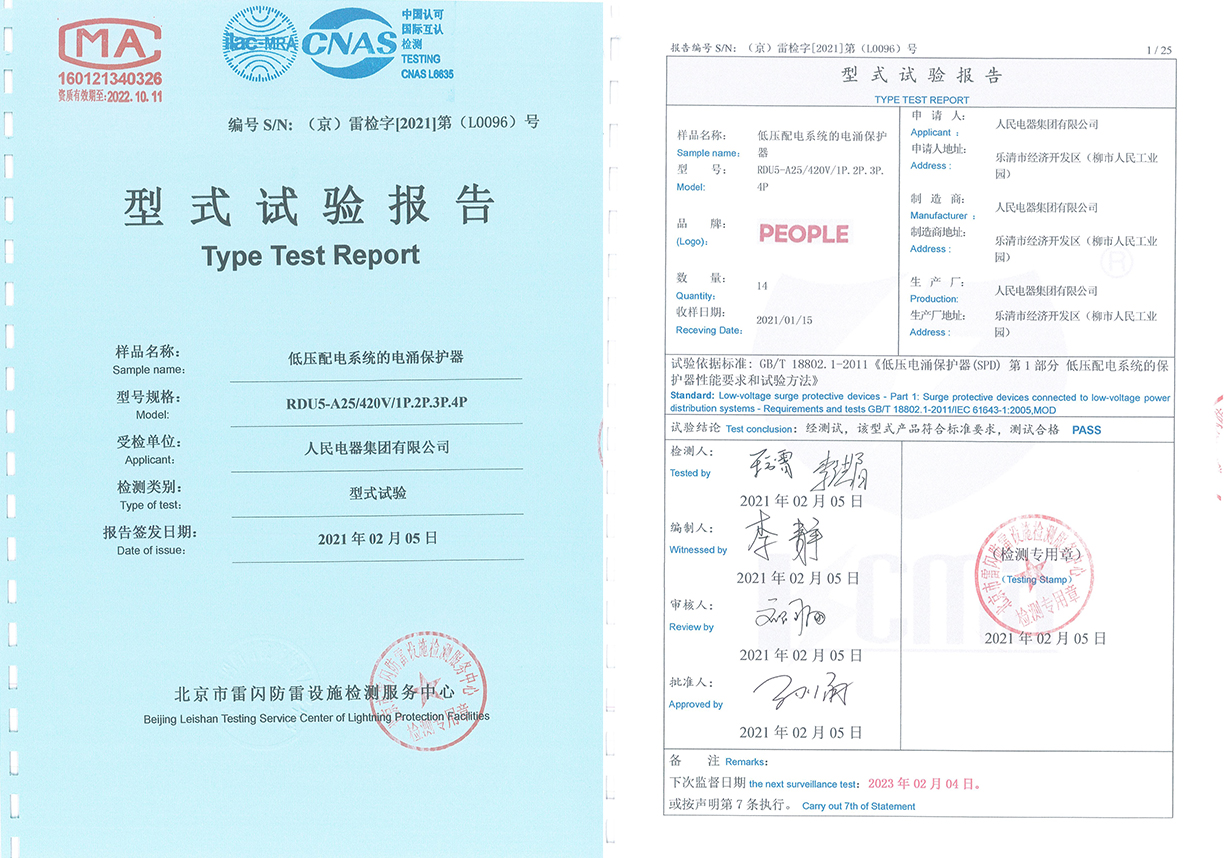Click "Witnessed by" label
The image size is (1230, 858).
click(698, 550)
